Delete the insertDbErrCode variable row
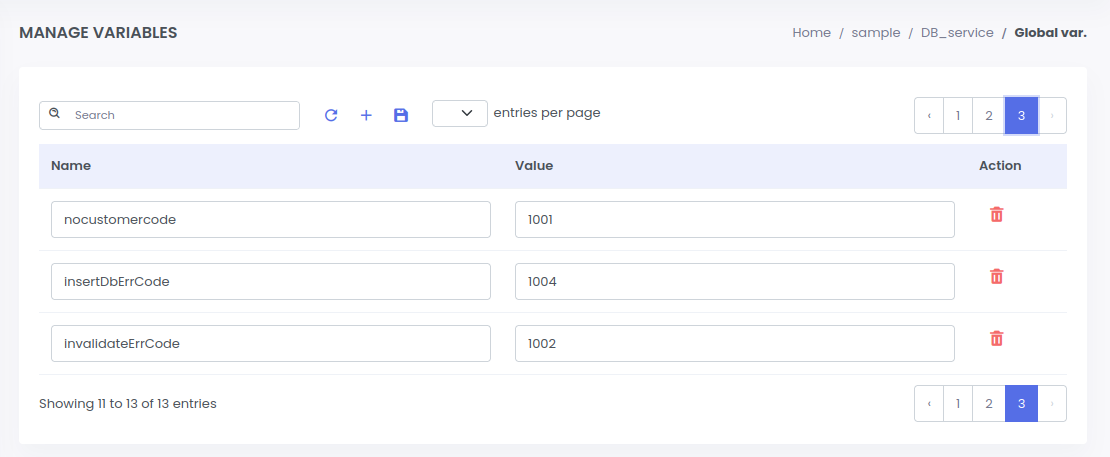The image size is (1110, 457). tap(996, 277)
